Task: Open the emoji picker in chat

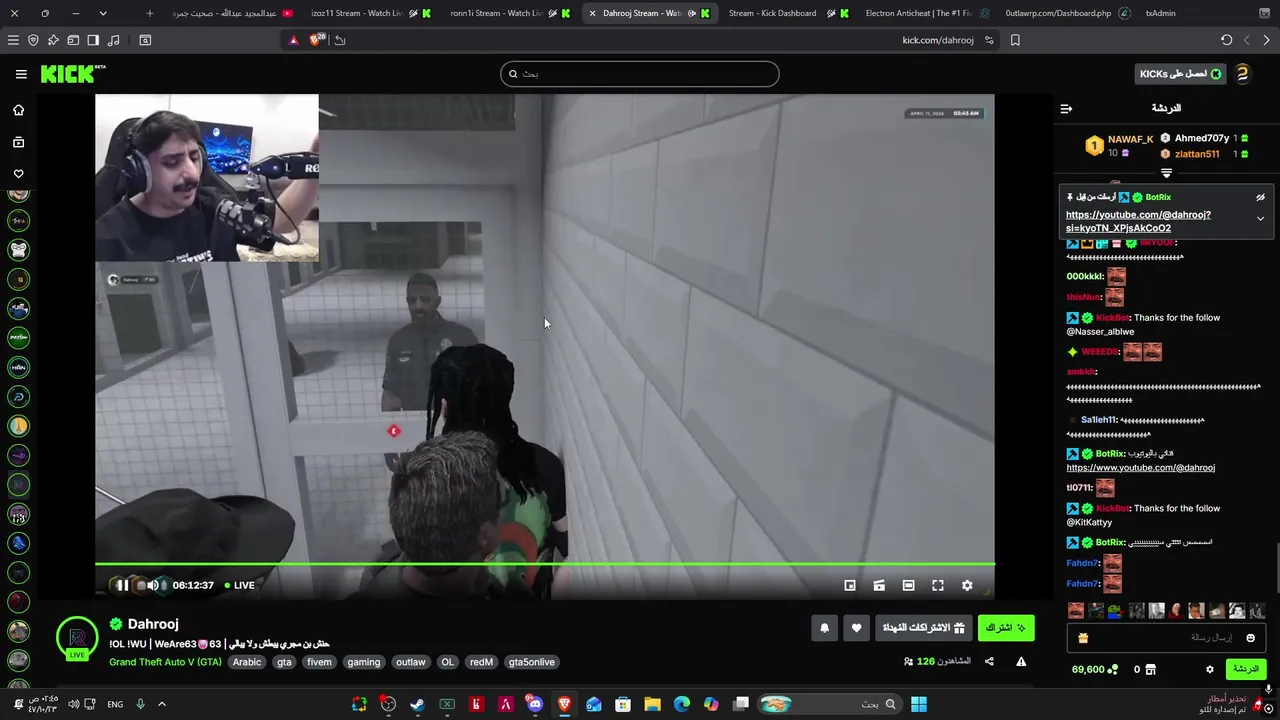Action: [1251, 637]
